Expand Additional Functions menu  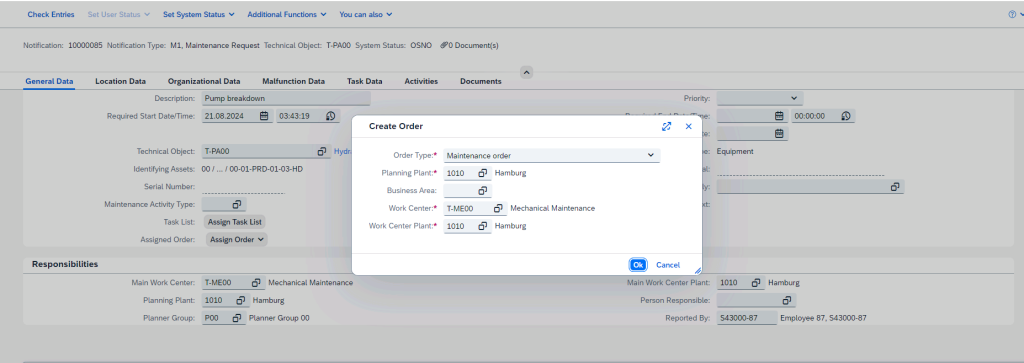click(x=287, y=14)
